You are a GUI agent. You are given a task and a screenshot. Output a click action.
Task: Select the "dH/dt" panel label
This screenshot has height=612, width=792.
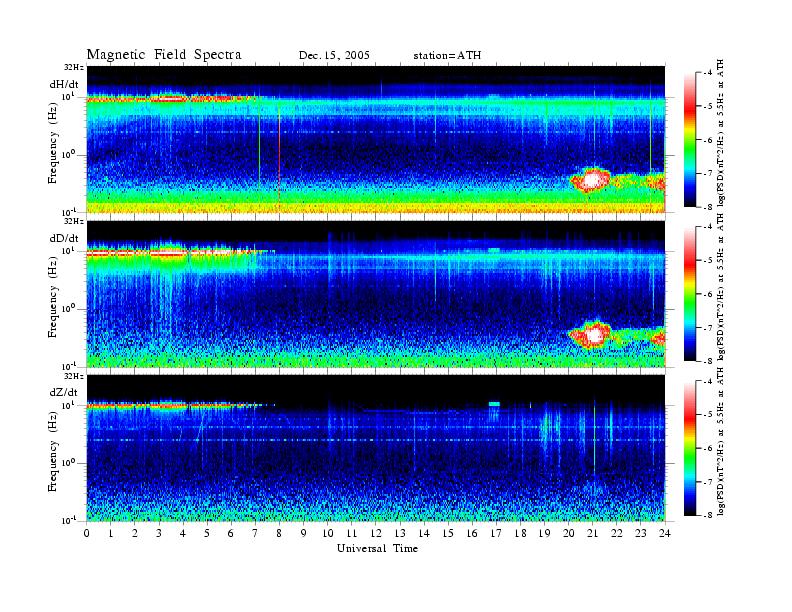point(64,84)
